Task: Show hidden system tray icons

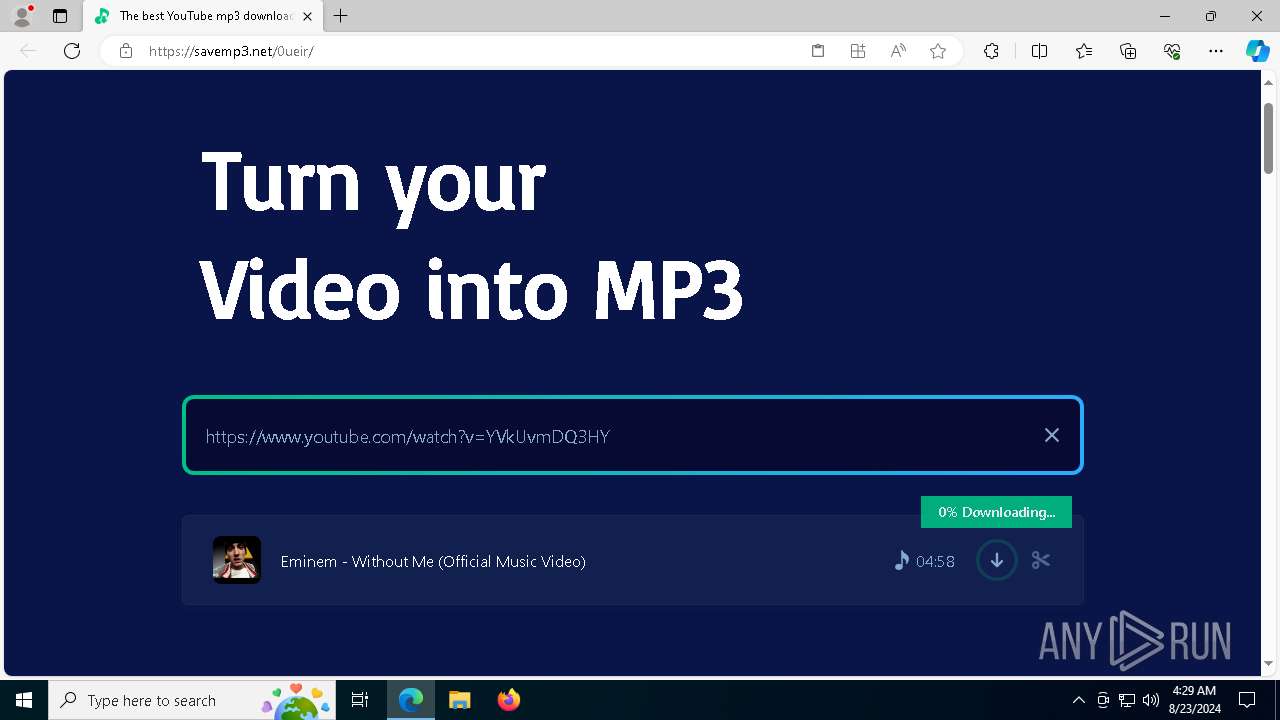Action: [1078, 700]
